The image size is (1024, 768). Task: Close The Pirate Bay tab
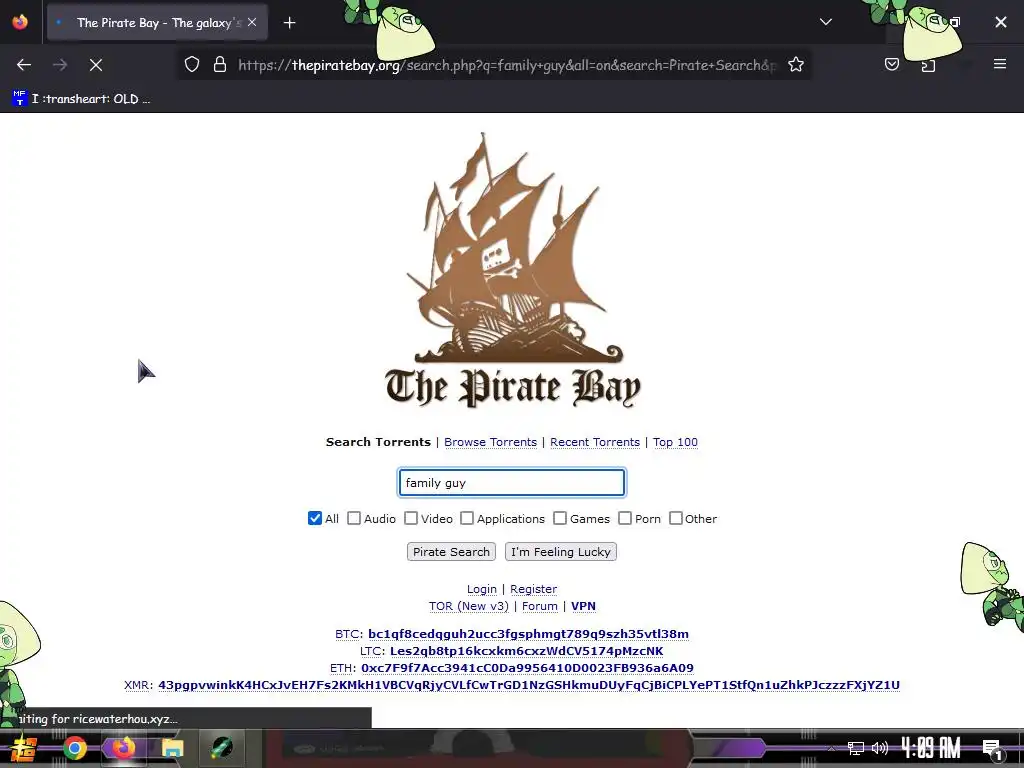[252, 22]
